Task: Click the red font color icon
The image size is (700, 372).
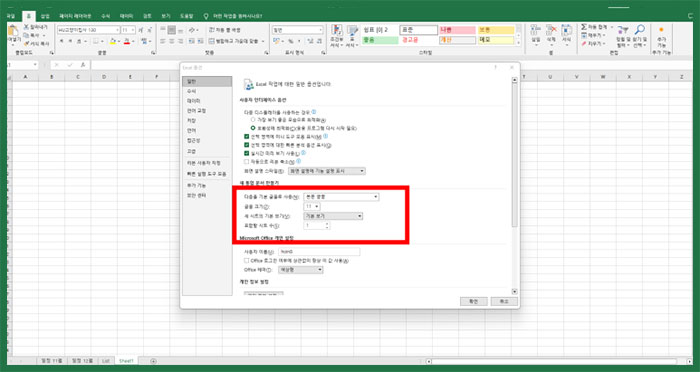Action: (127, 41)
